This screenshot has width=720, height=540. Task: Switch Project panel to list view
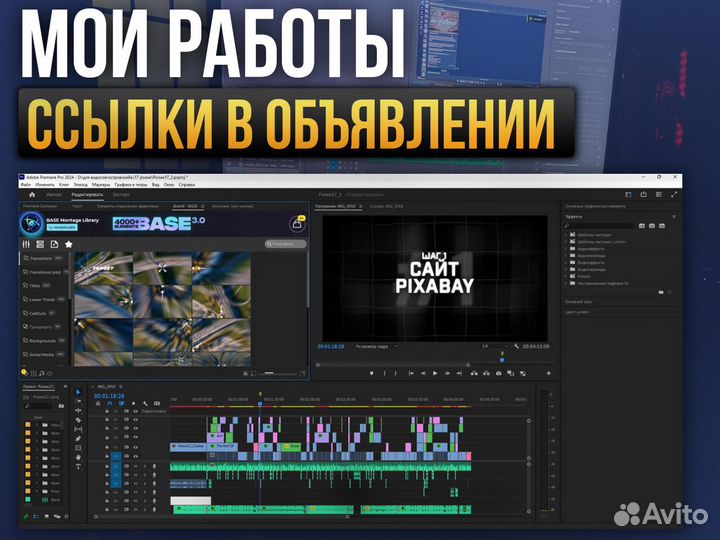36,517
